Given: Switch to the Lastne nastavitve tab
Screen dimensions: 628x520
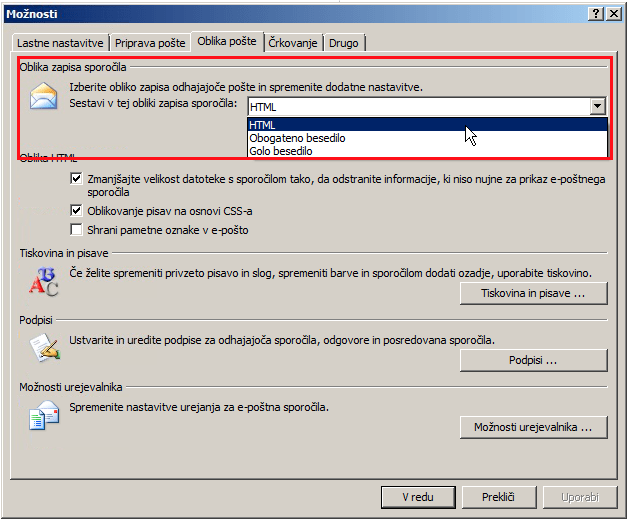Looking at the screenshot, I should coord(60,44).
